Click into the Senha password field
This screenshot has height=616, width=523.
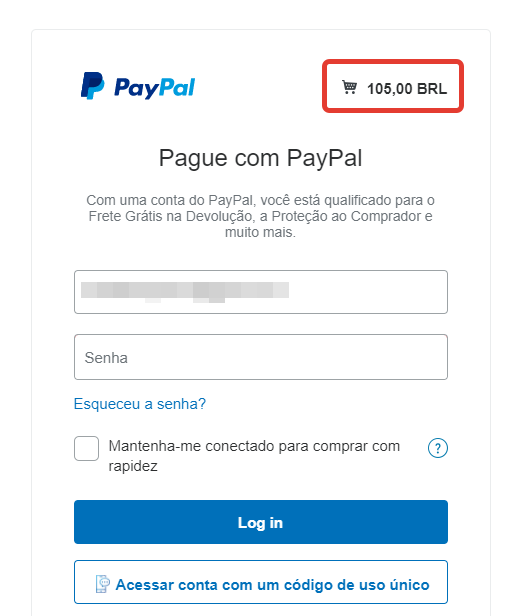pyautogui.click(x=261, y=357)
